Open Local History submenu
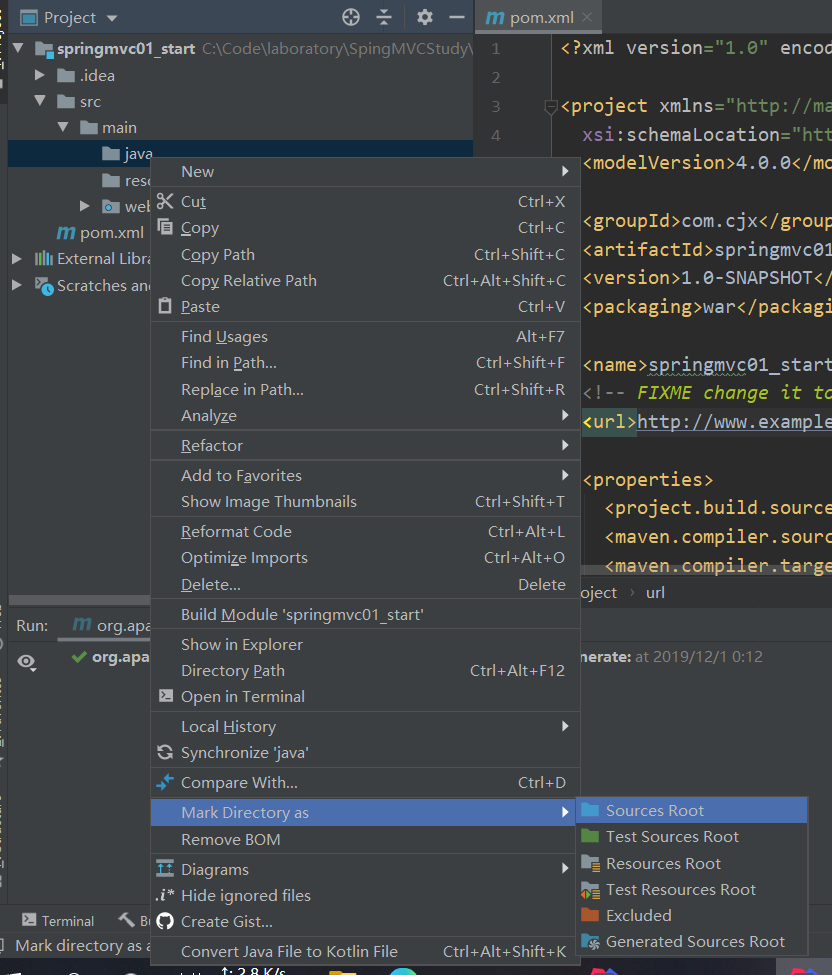 (366, 726)
